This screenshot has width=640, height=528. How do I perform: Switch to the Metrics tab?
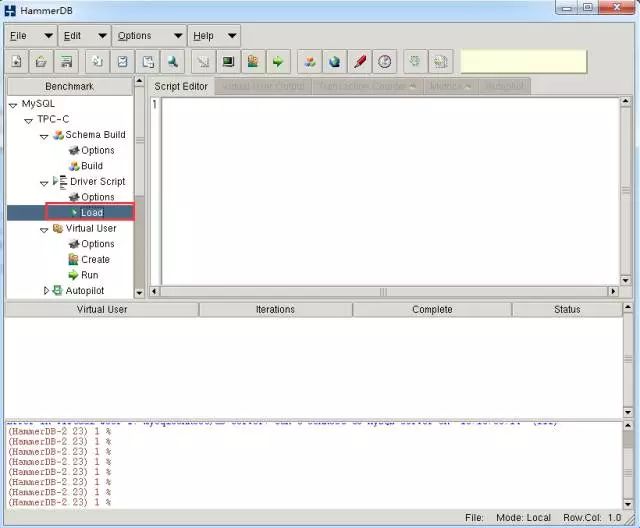[x=451, y=86]
